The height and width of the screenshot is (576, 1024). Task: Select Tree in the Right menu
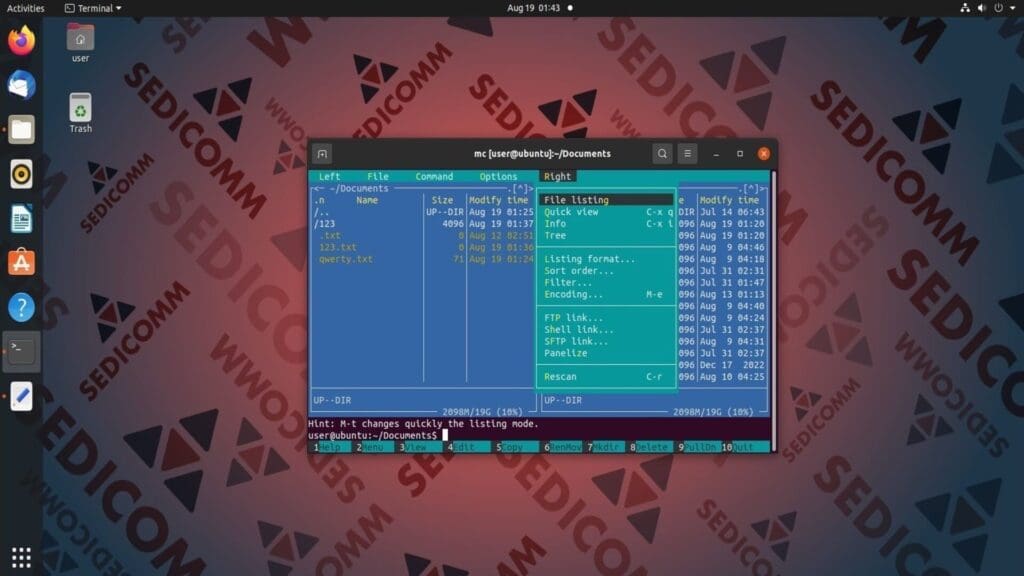click(x=606, y=236)
